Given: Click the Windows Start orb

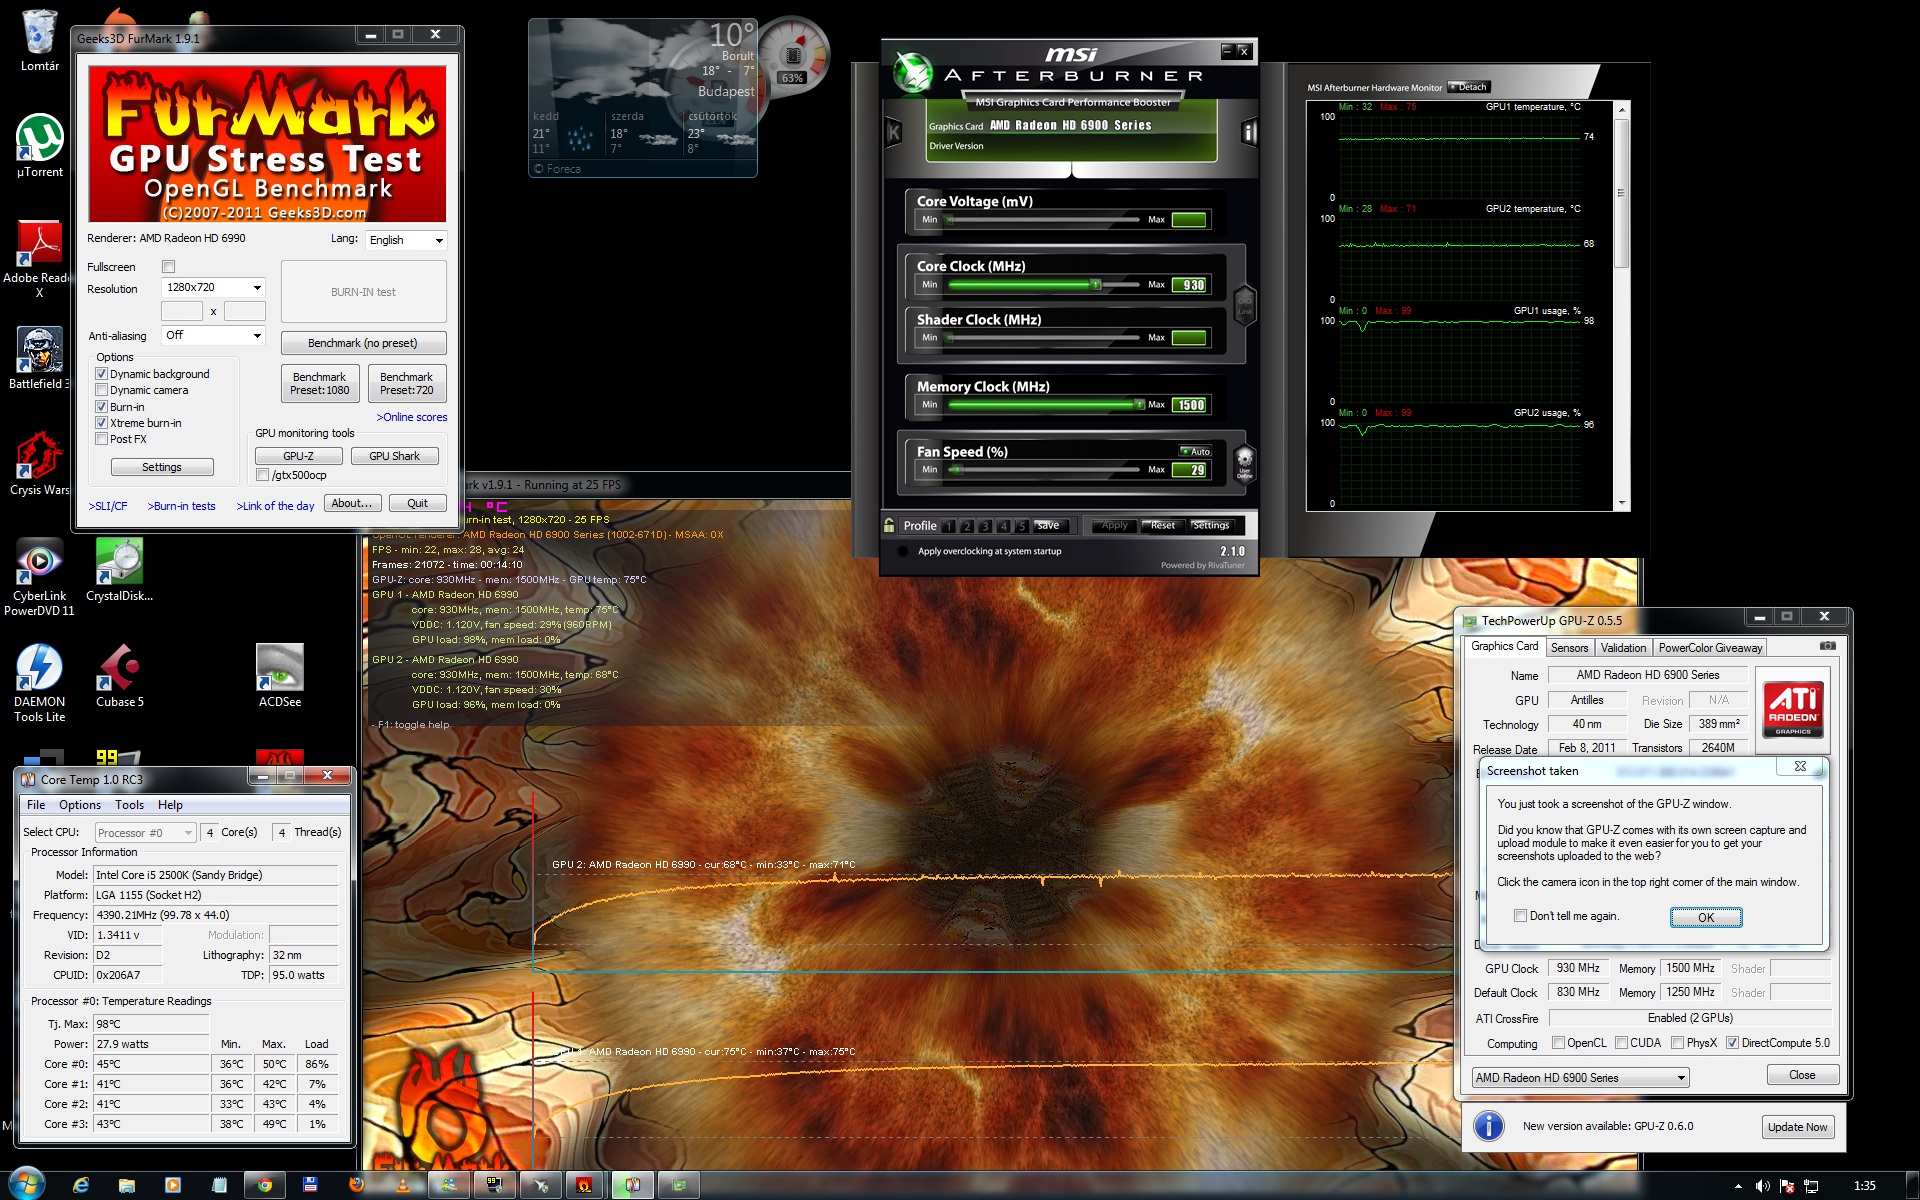Looking at the screenshot, I should [26, 1184].
